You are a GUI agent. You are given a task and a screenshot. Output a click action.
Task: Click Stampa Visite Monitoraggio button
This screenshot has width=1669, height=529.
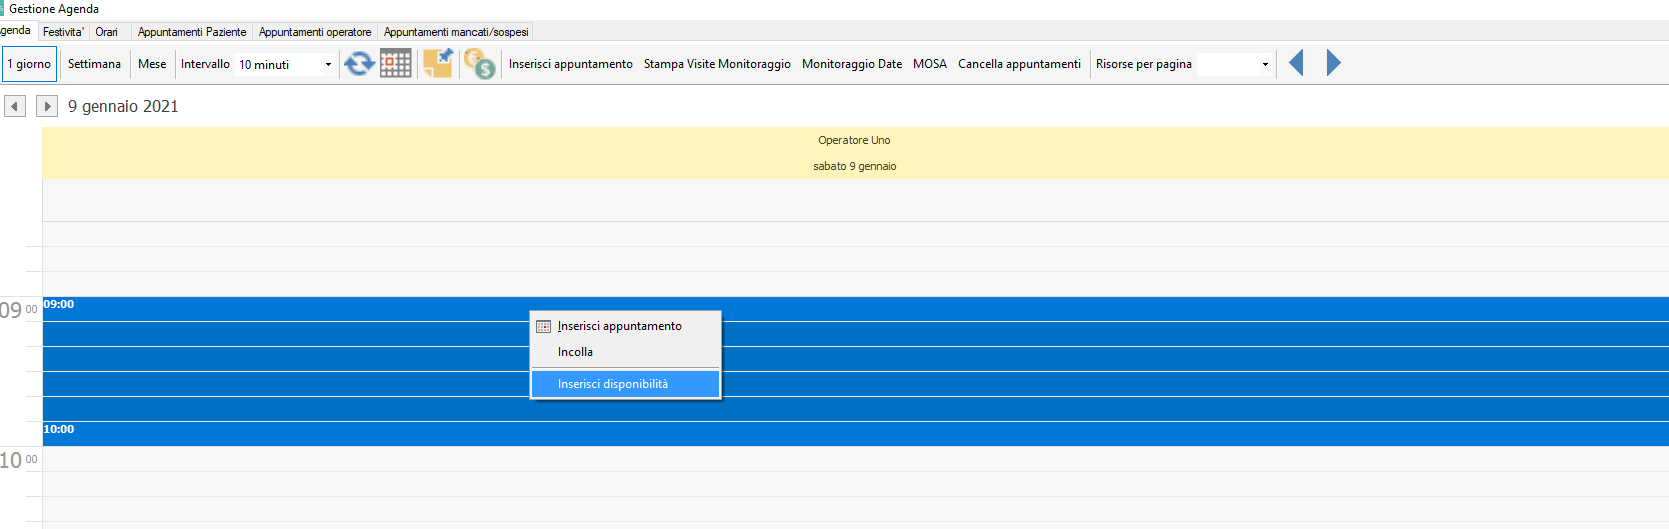pyautogui.click(x=717, y=64)
